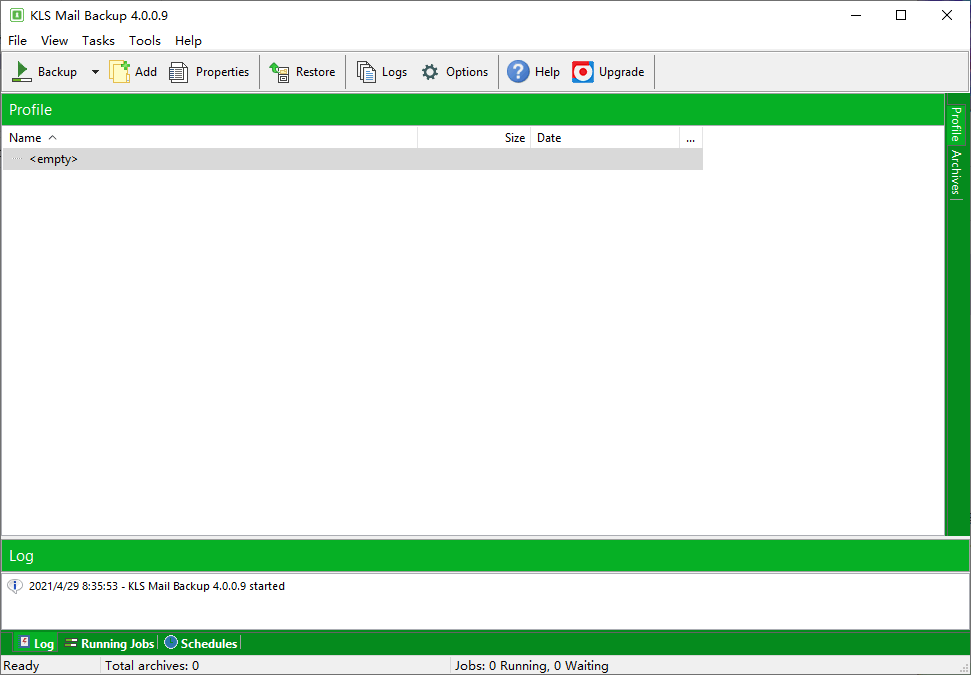Click the info icon in log entry

15,586
